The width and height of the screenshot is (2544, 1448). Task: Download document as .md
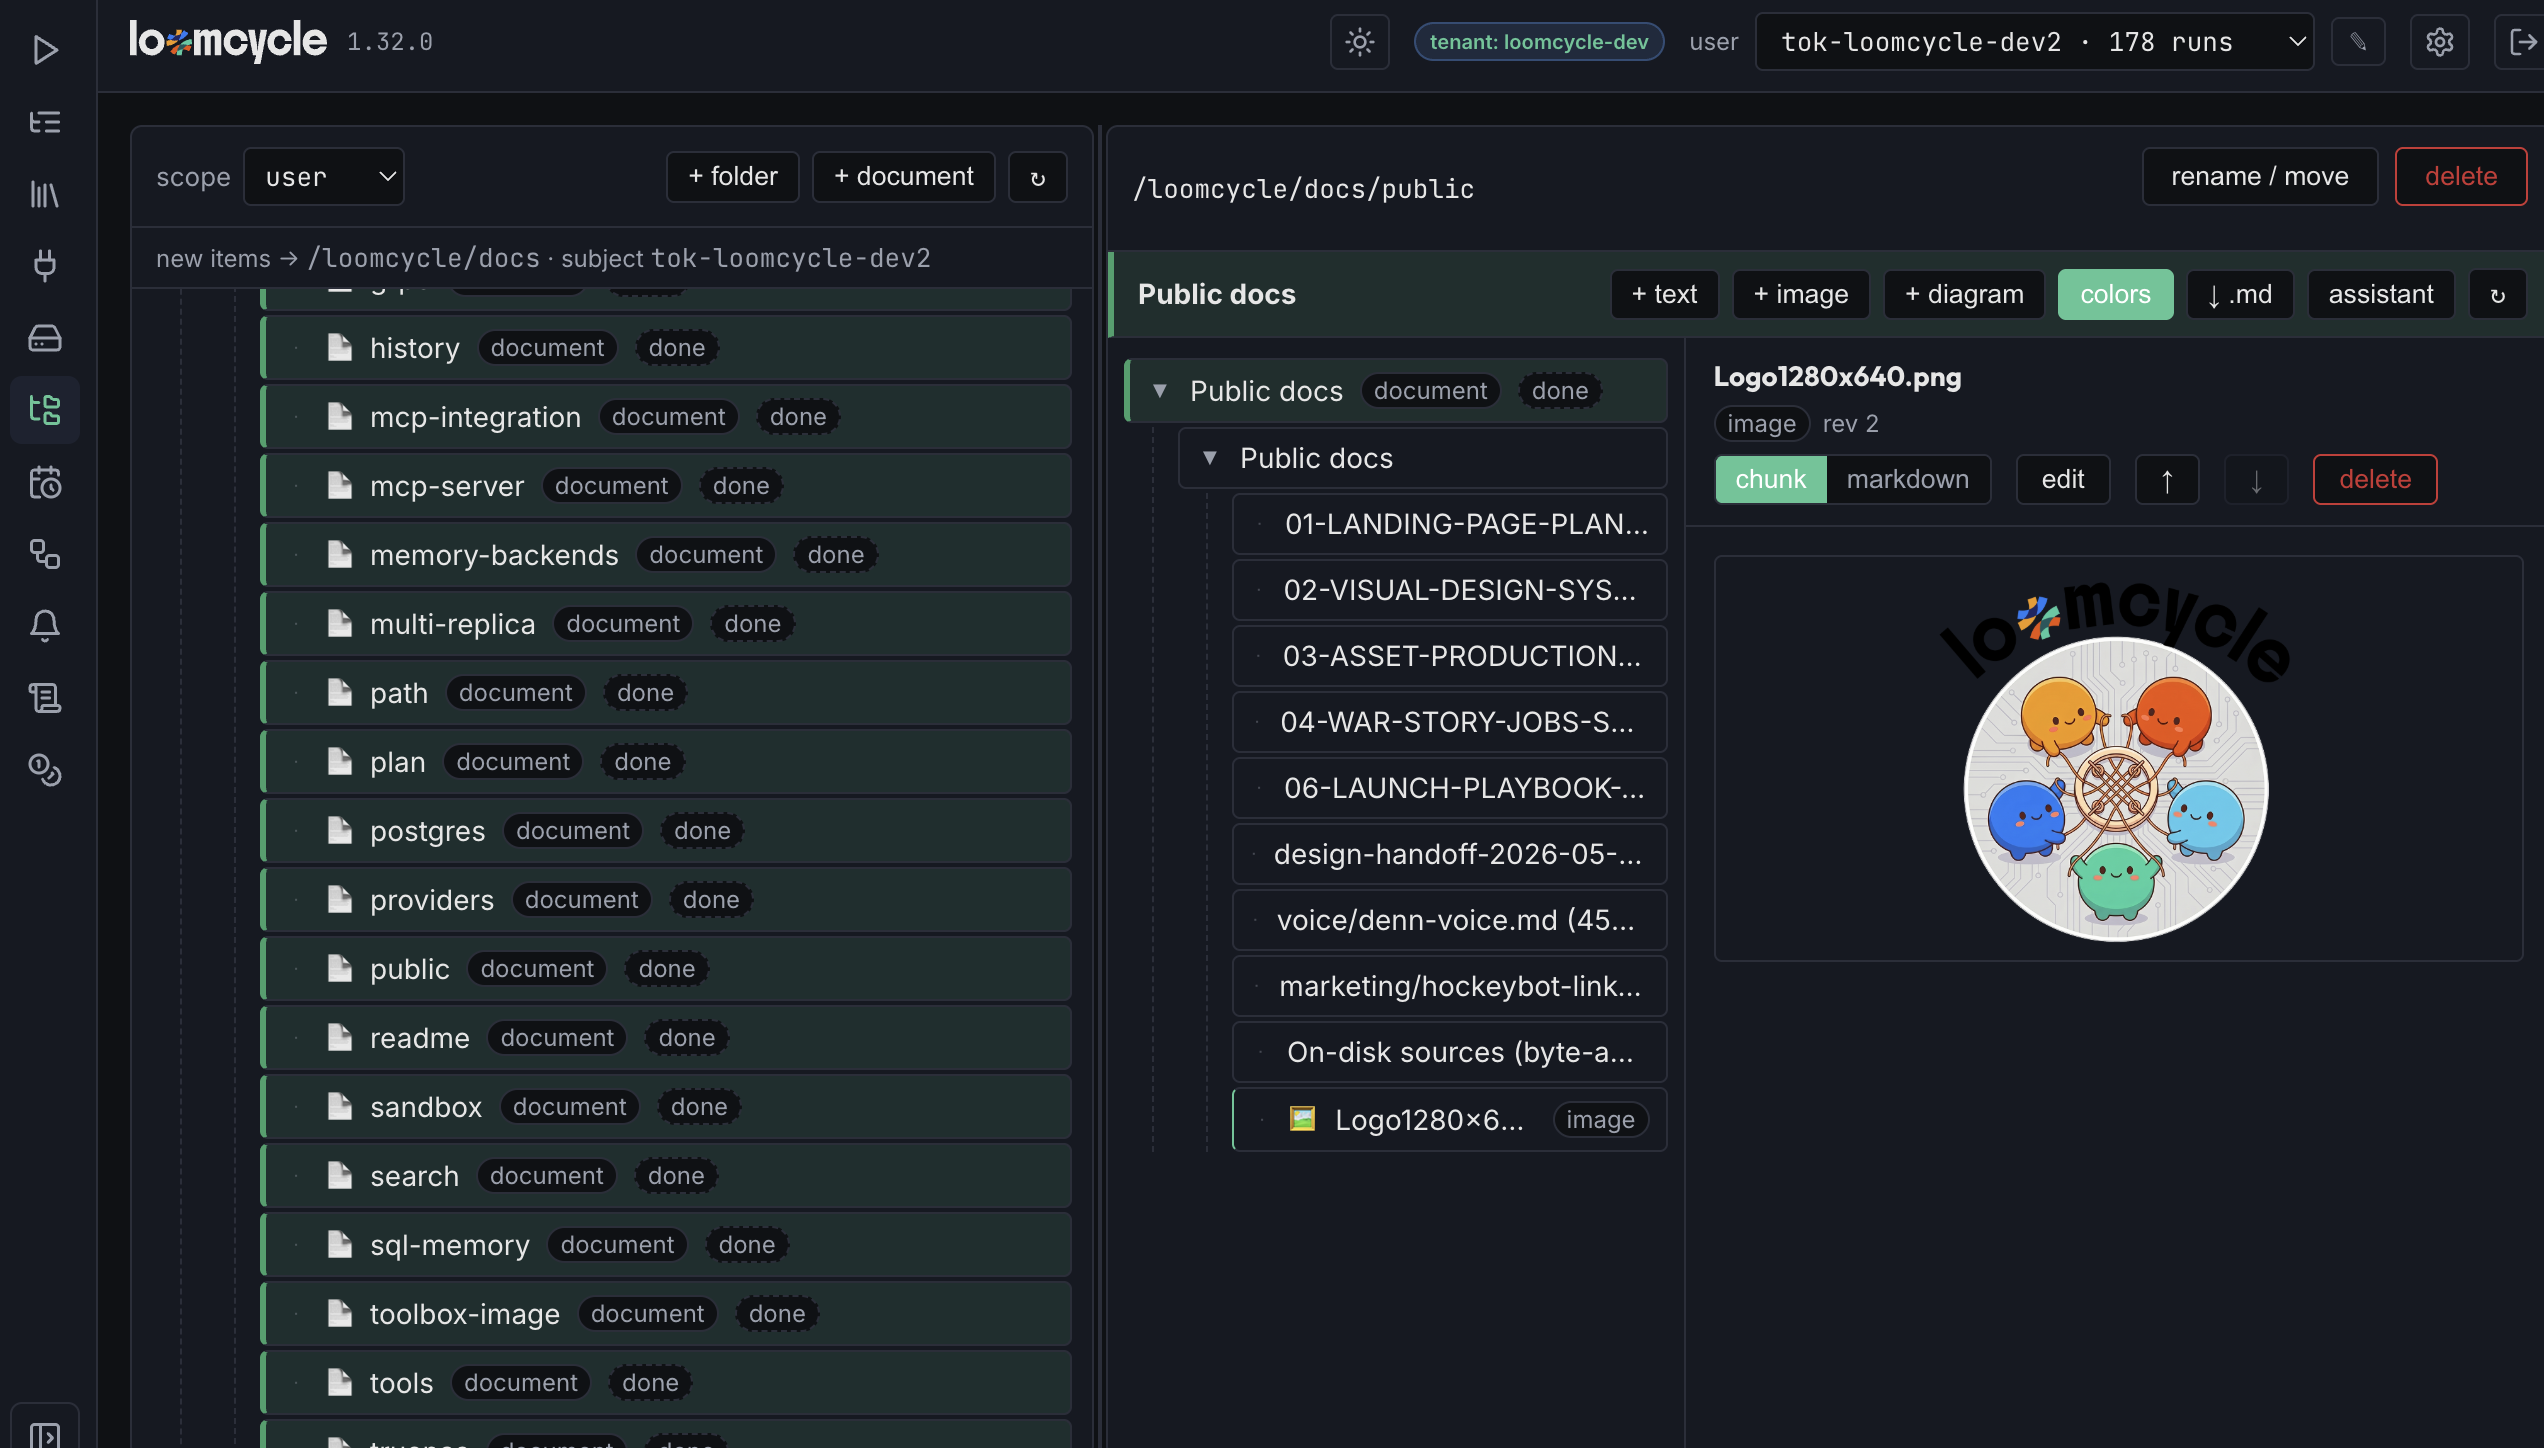click(x=2240, y=294)
